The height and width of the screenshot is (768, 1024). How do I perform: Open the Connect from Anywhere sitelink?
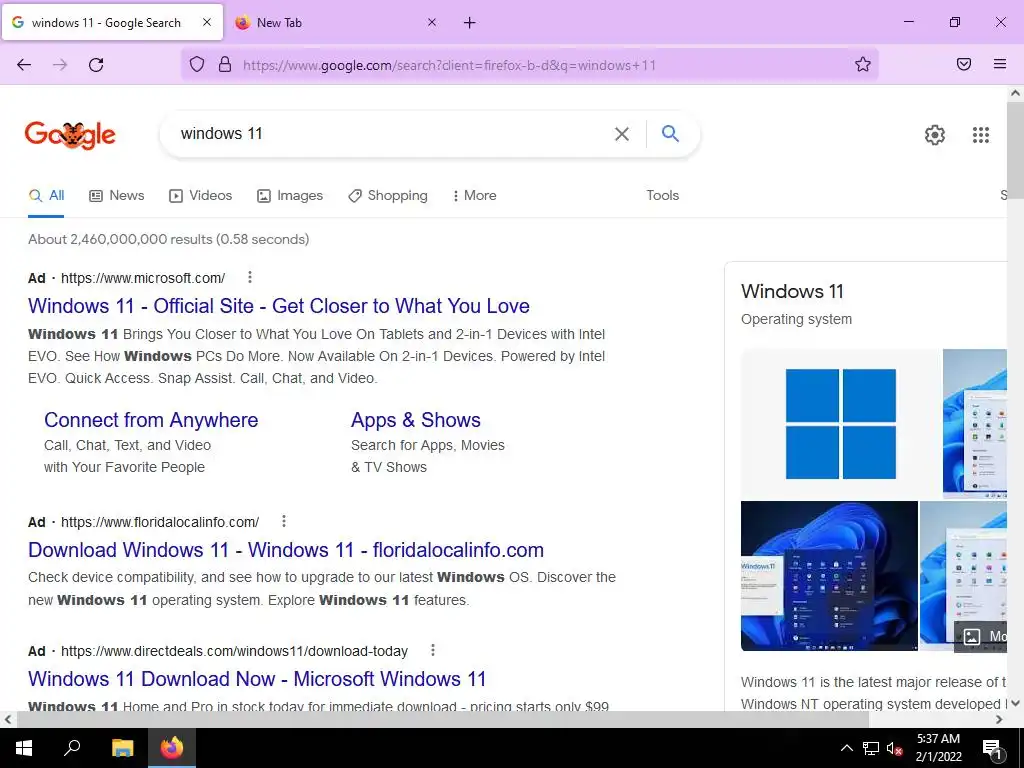pyautogui.click(x=151, y=420)
